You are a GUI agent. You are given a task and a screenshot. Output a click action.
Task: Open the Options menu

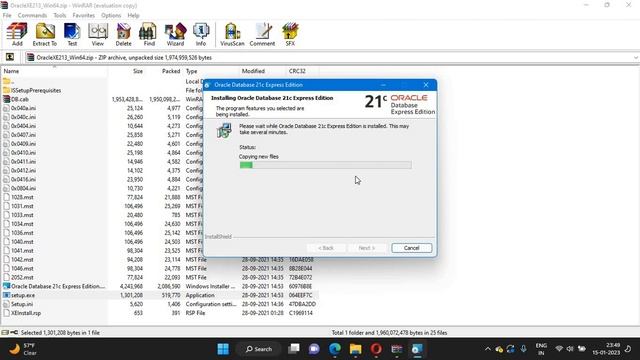click(111, 16)
